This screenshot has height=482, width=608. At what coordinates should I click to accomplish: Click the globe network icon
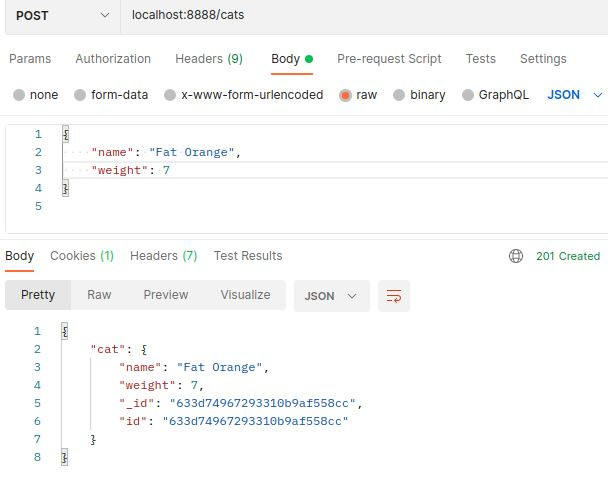pyautogui.click(x=516, y=256)
